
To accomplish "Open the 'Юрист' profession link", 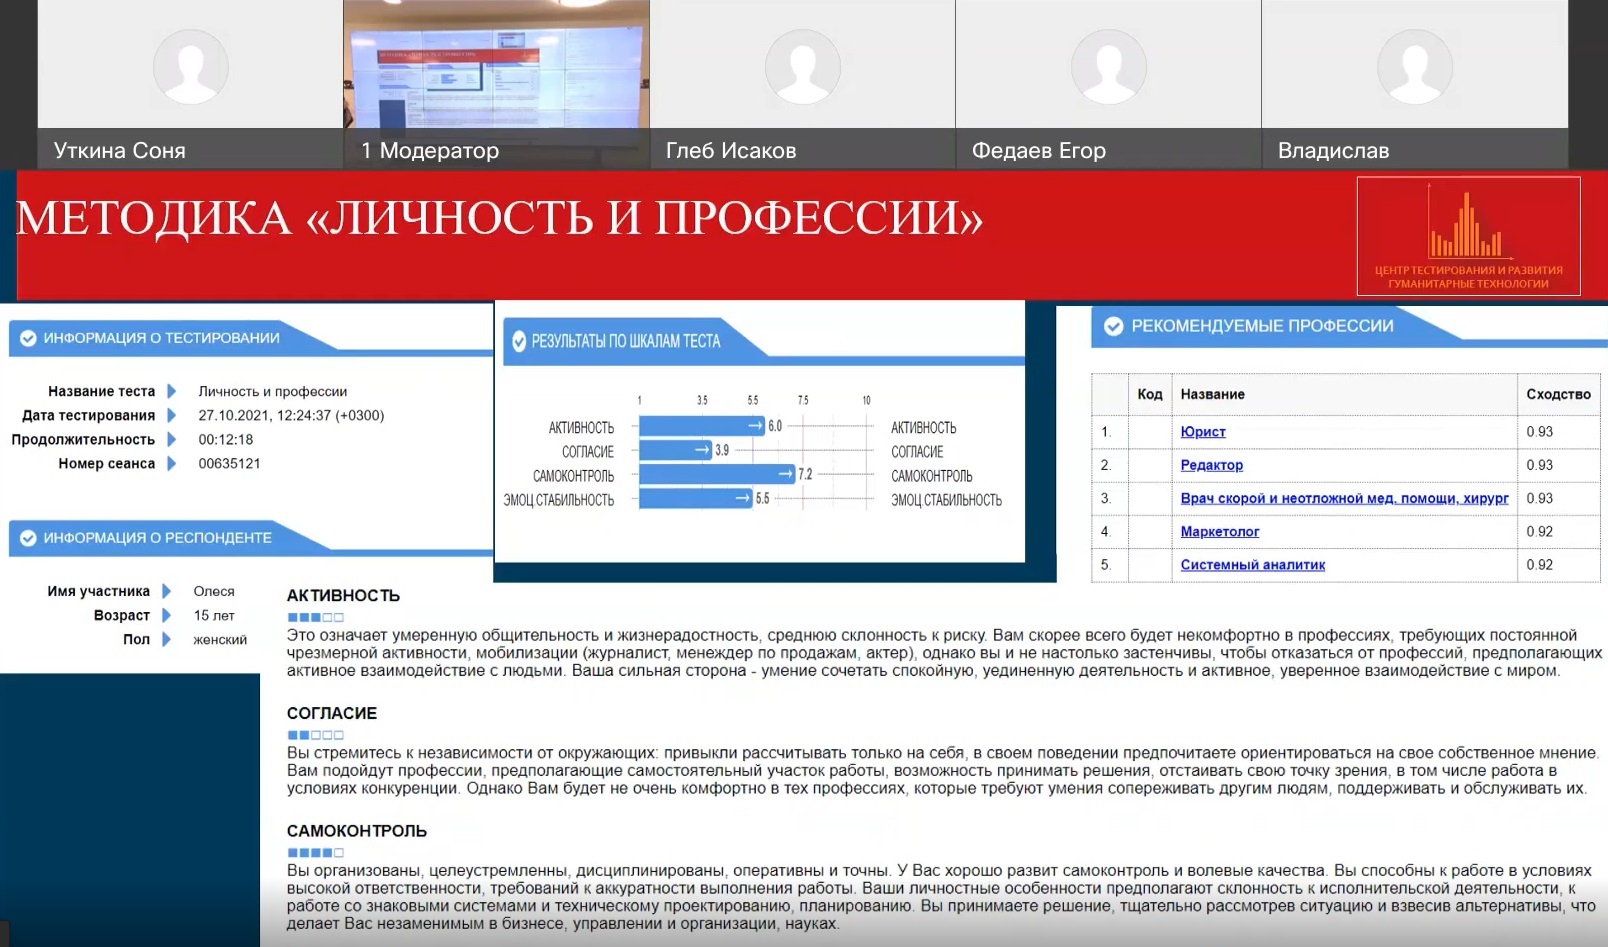I will pyautogui.click(x=1202, y=432).
